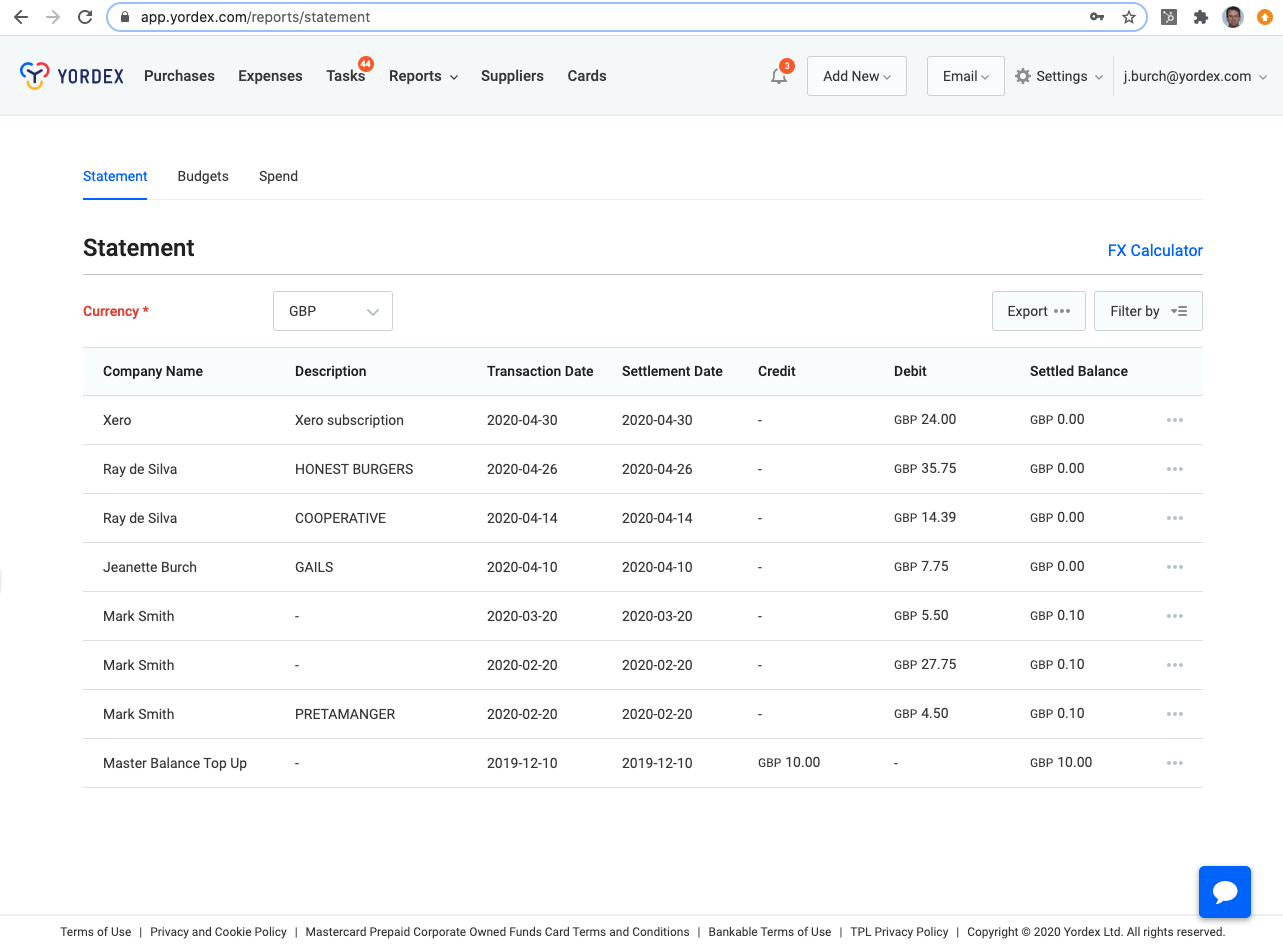
Task: Click the 2019-12-10 transaction date
Action: coord(522,763)
